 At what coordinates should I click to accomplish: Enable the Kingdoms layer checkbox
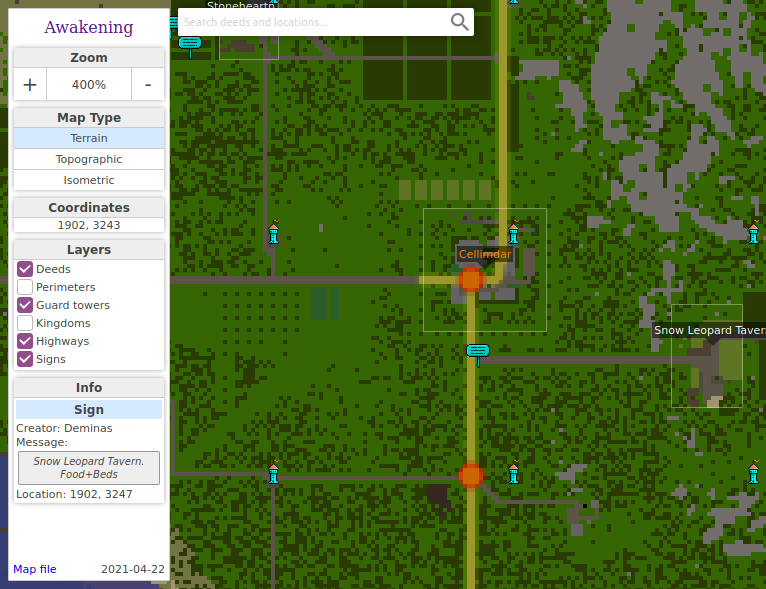pyautogui.click(x=25, y=323)
